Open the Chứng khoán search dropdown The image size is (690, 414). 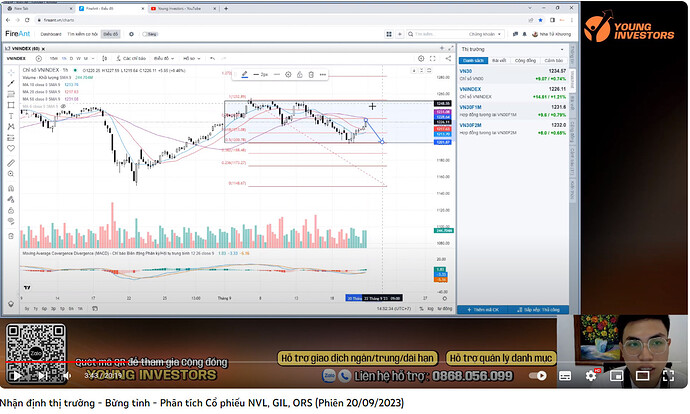tap(484, 34)
